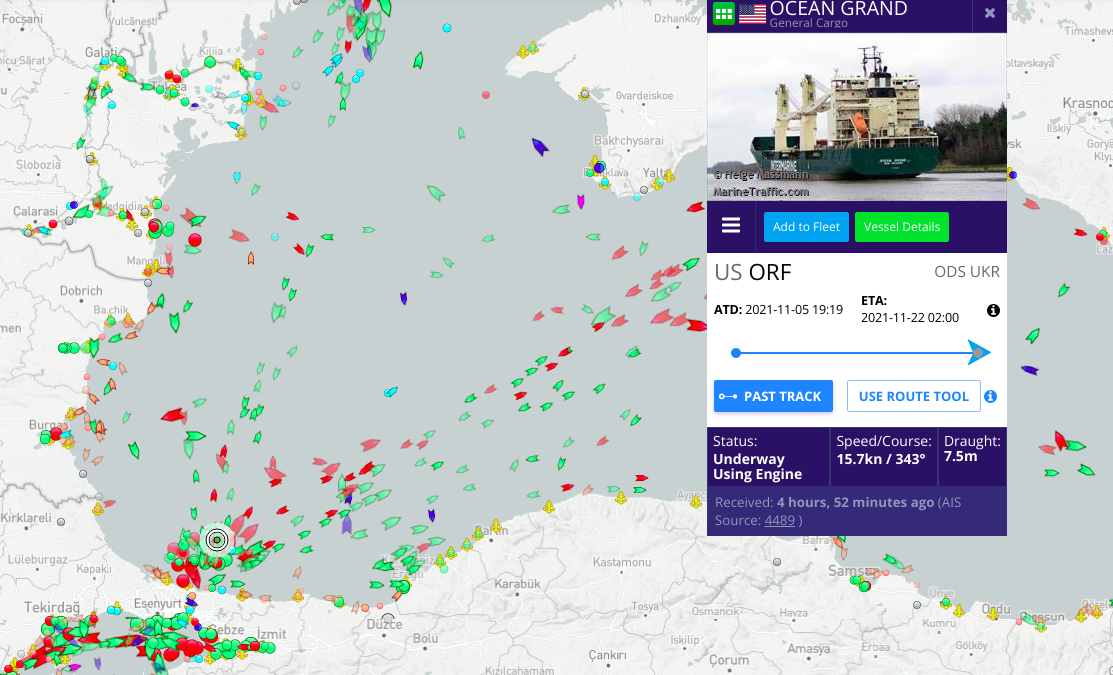The image size is (1113, 675).
Task: Click the origin port US ORF
Action: pyautogui.click(x=753, y=272)
